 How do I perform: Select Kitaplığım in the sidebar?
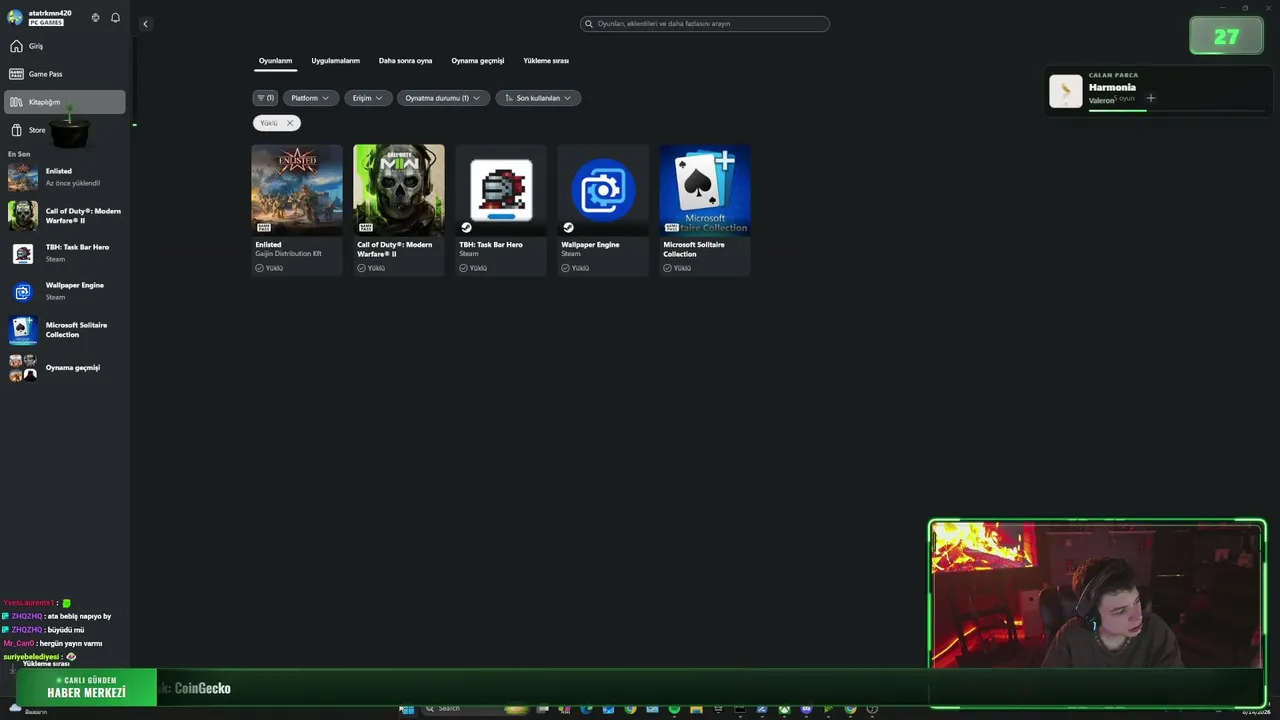point(65,102)
